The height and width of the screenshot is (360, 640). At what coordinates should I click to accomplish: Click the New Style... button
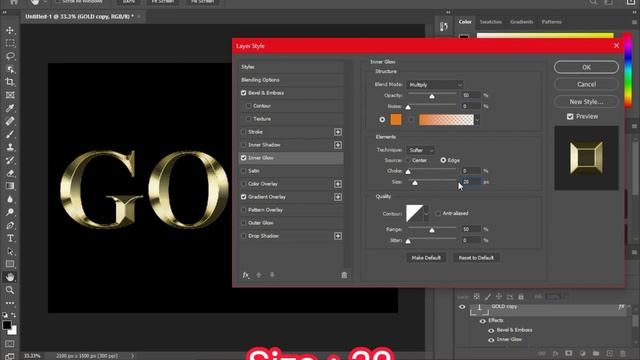coord(586,102)
